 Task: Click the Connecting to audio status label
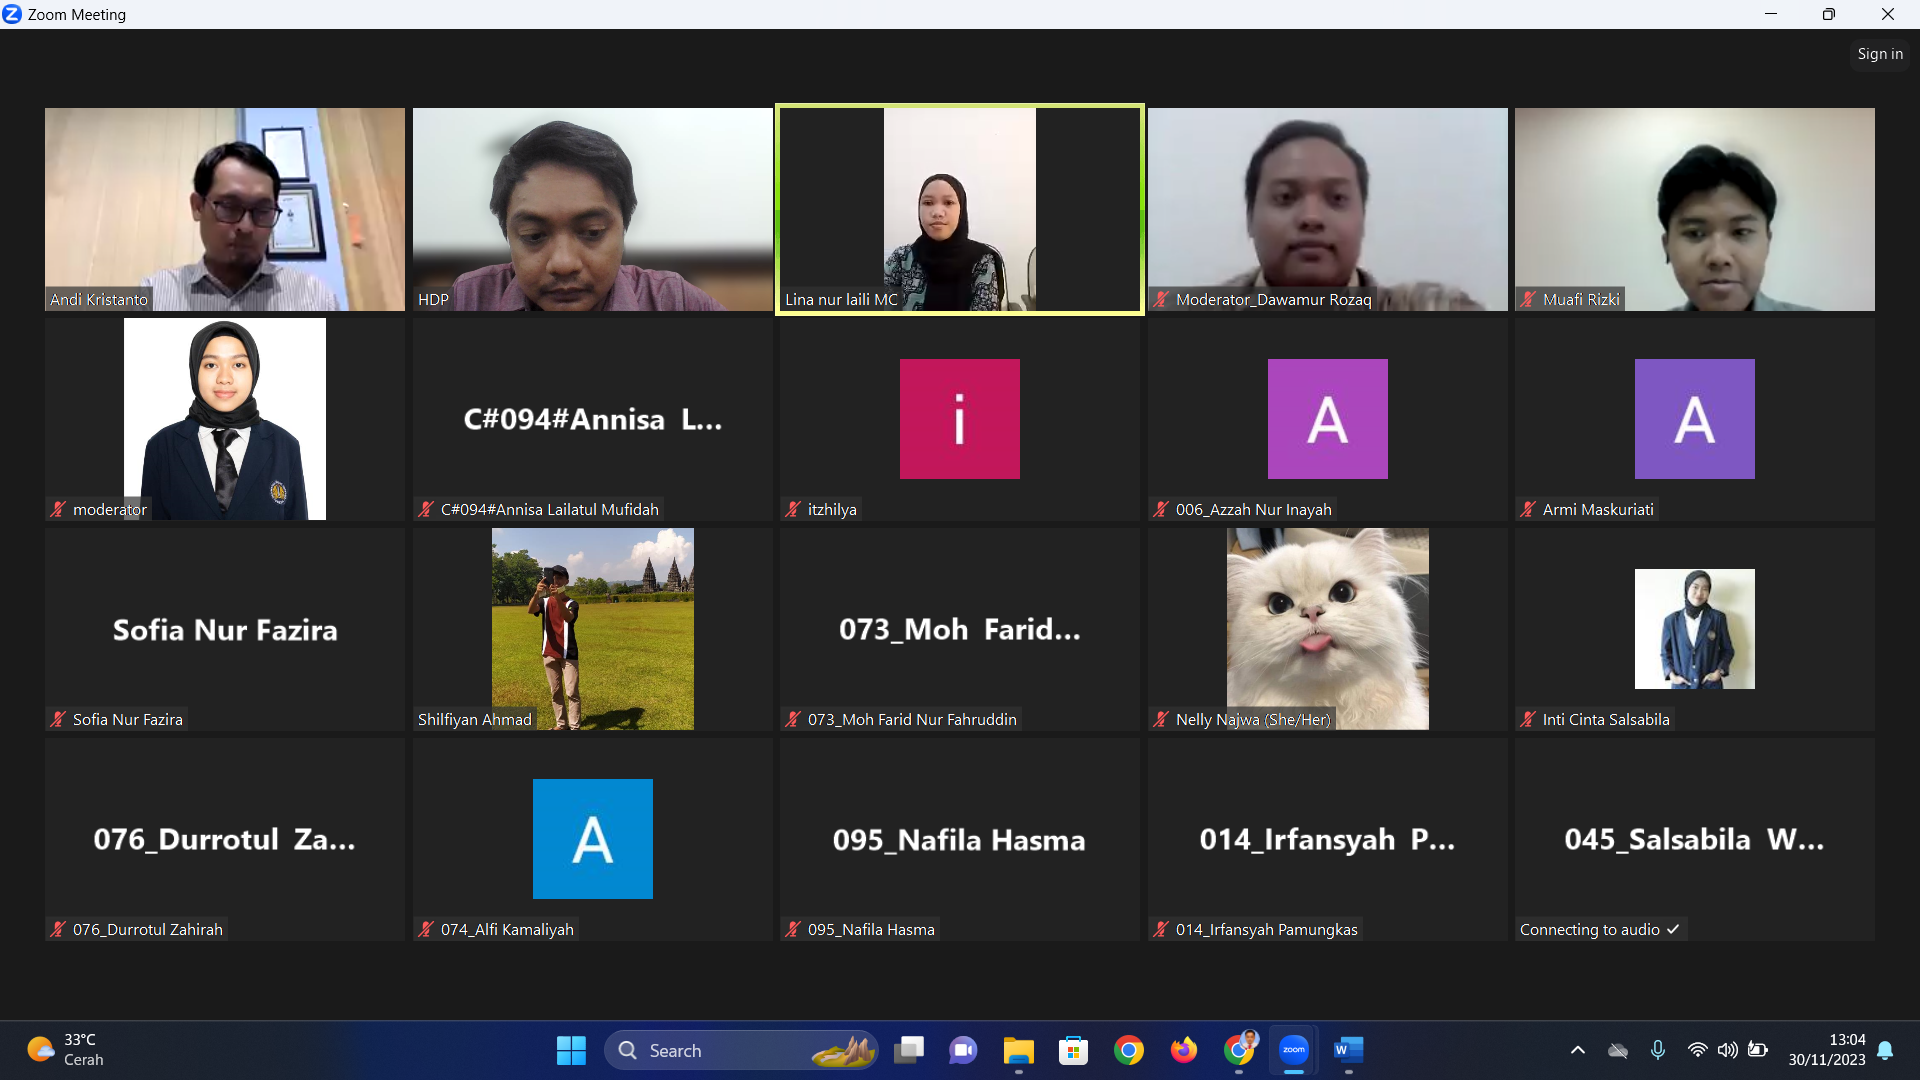coord(1599,929)
